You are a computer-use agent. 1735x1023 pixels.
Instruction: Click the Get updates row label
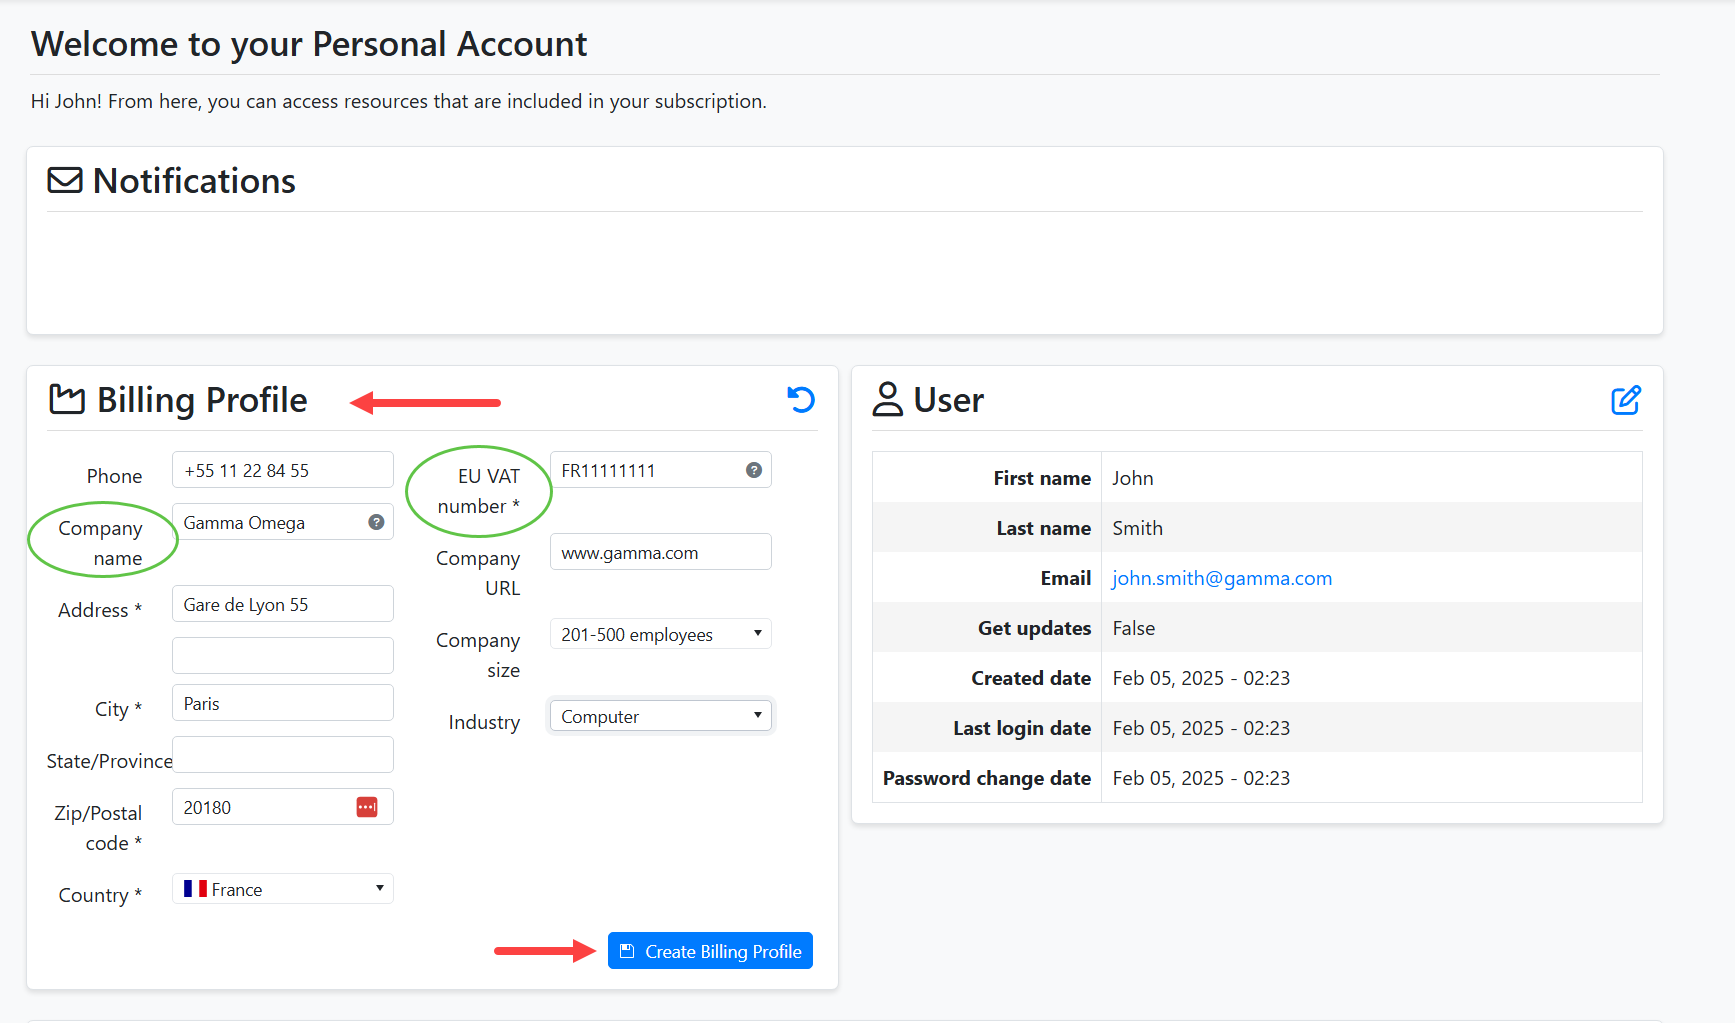[1034, 628]
